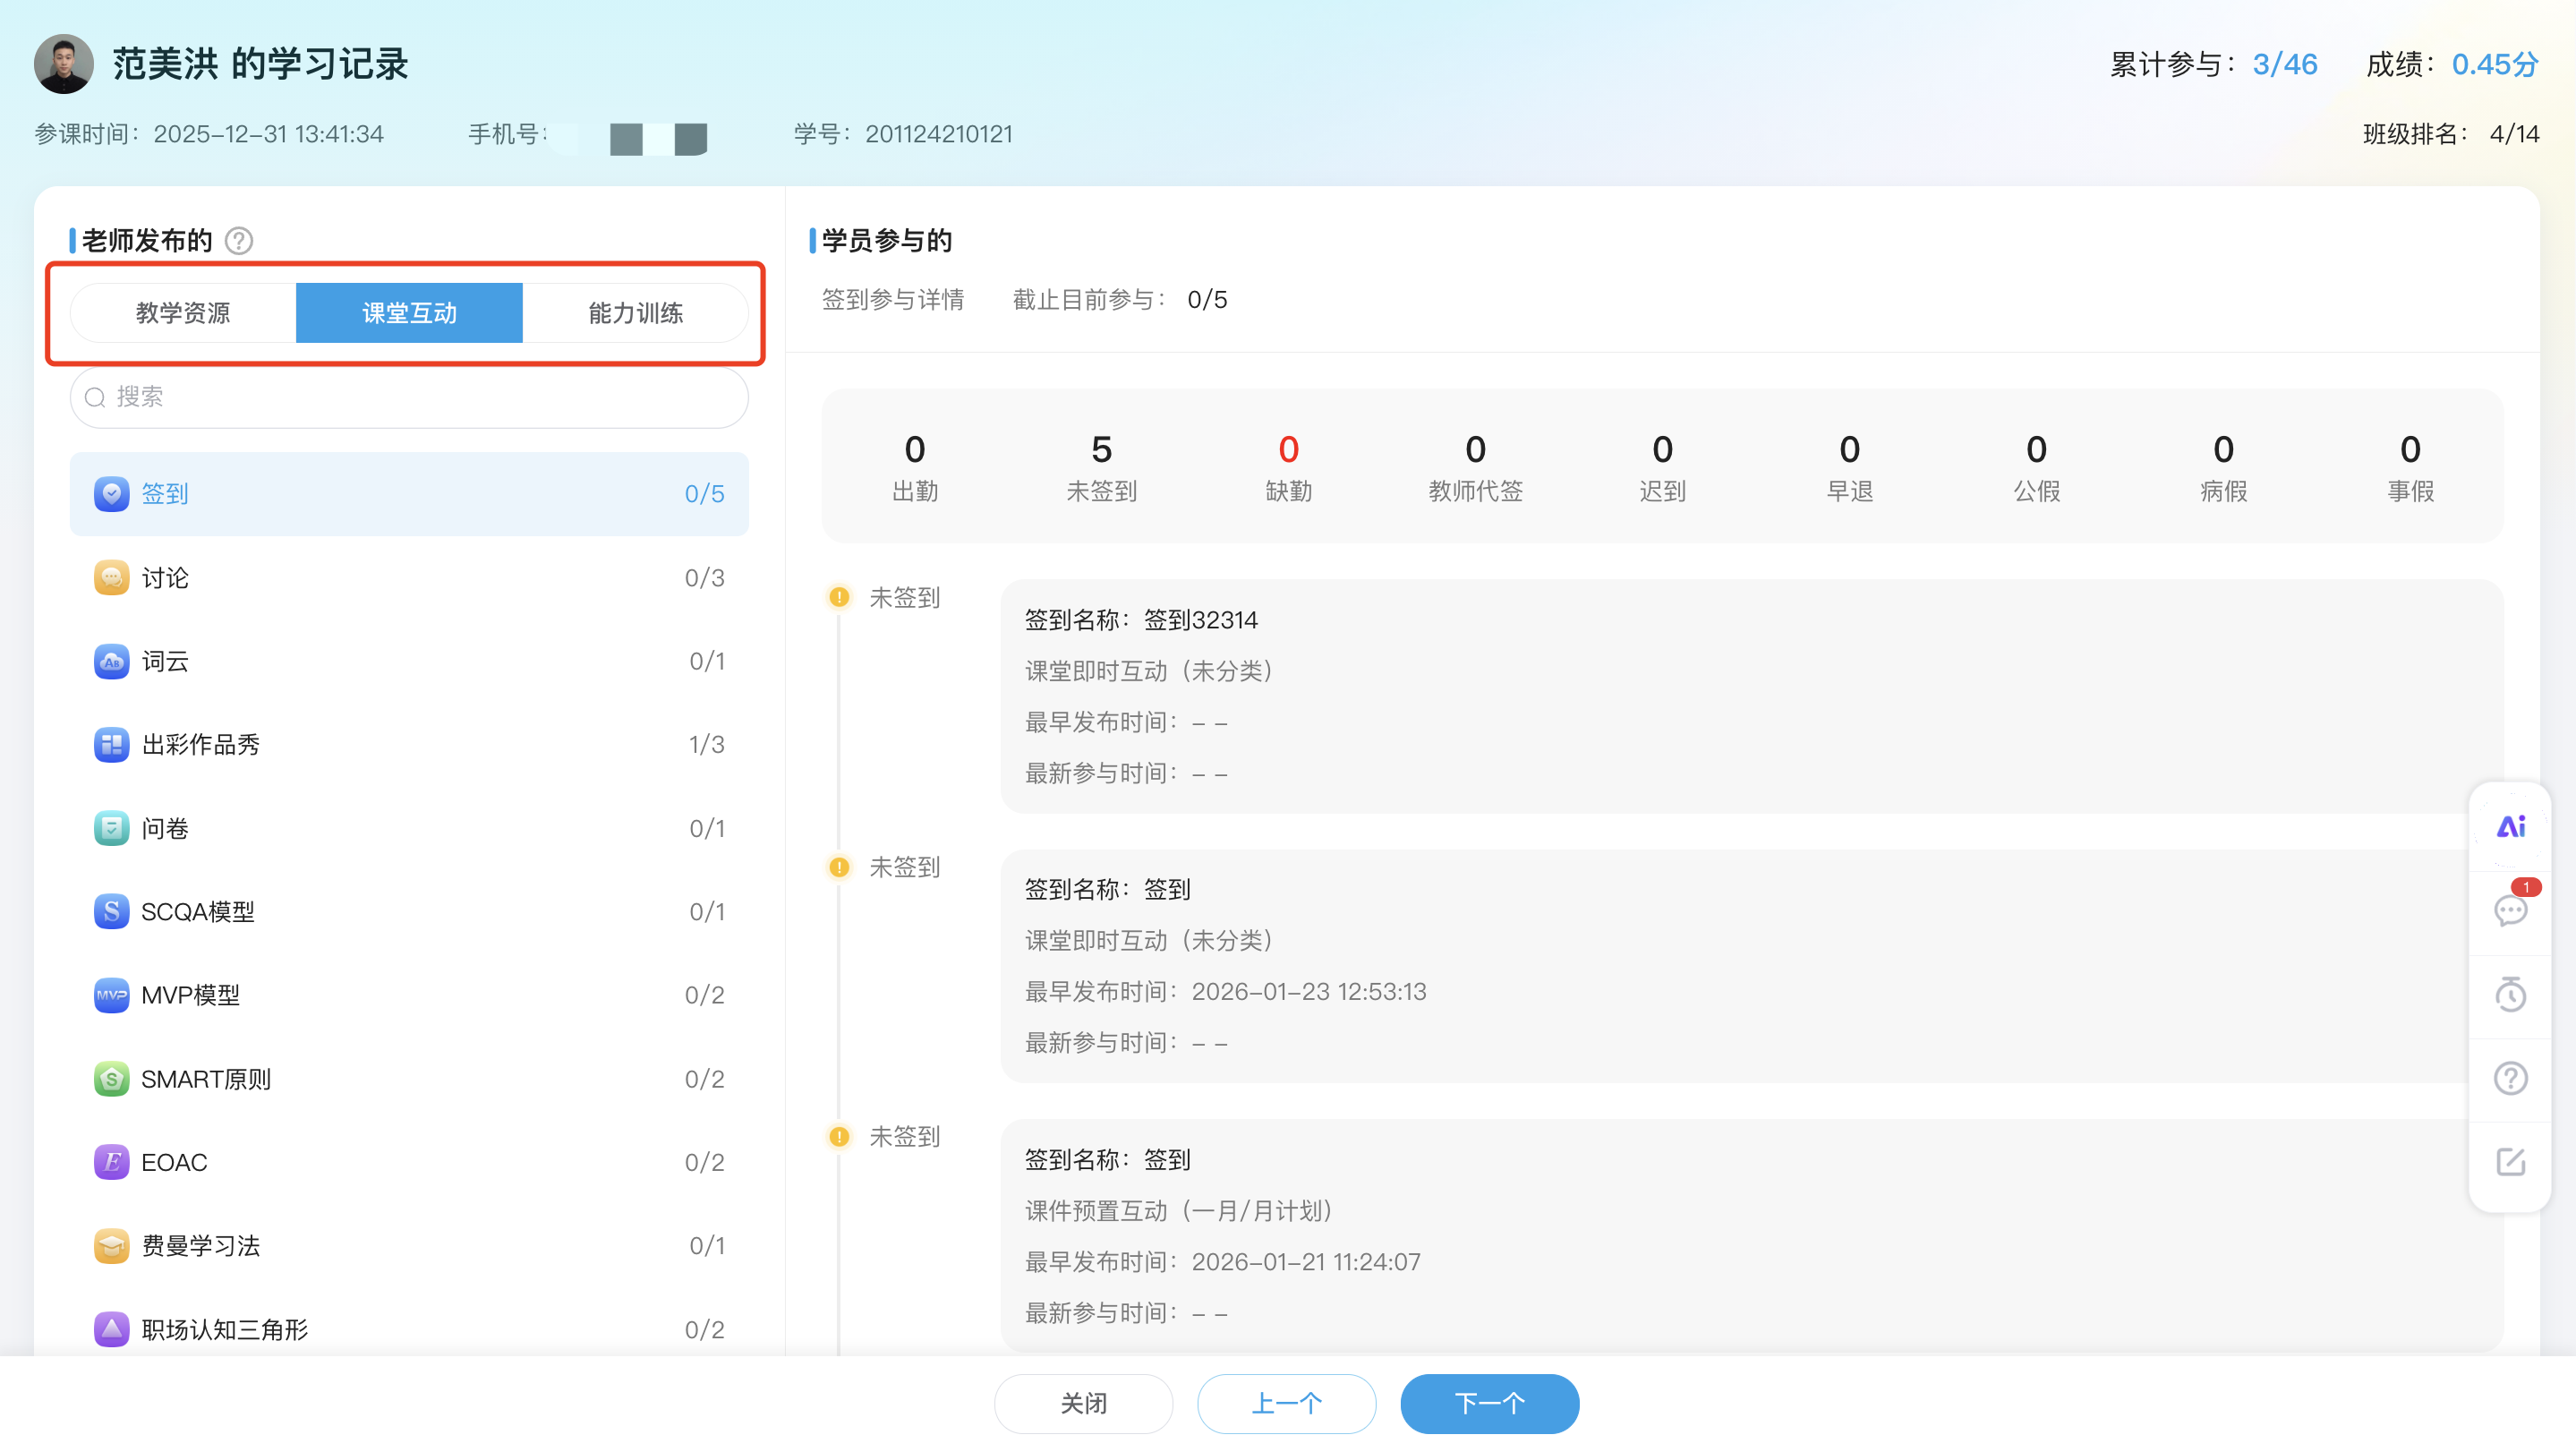Open the 问卷 questionnaire icon
This screenshot has height=1452, width=2576.
pos(111,828)
